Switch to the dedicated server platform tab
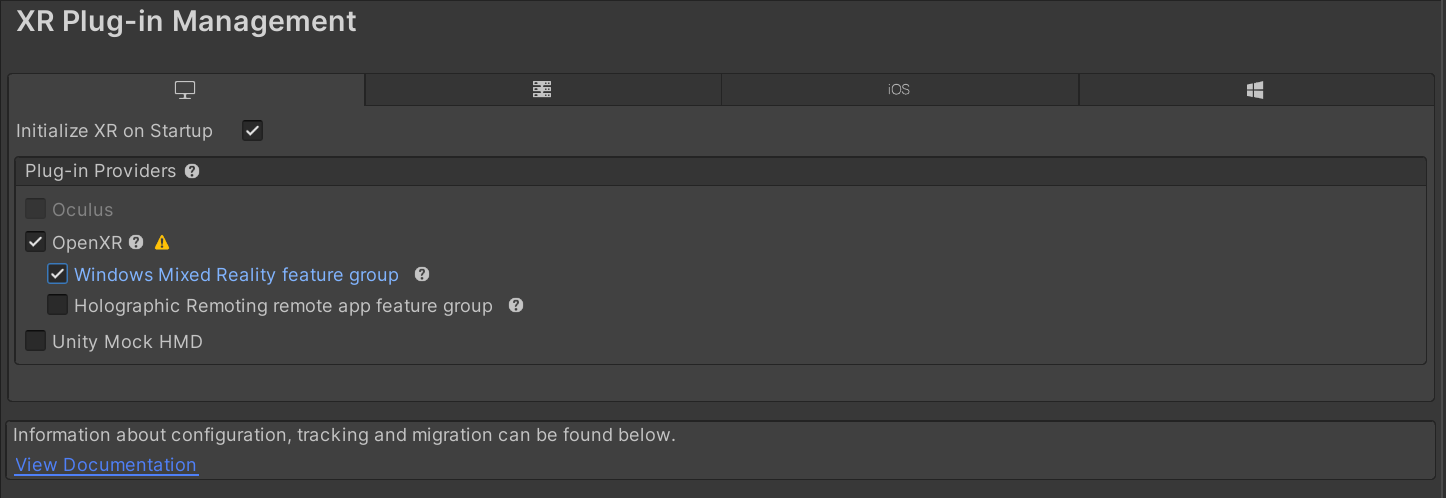 click(543, 90)
